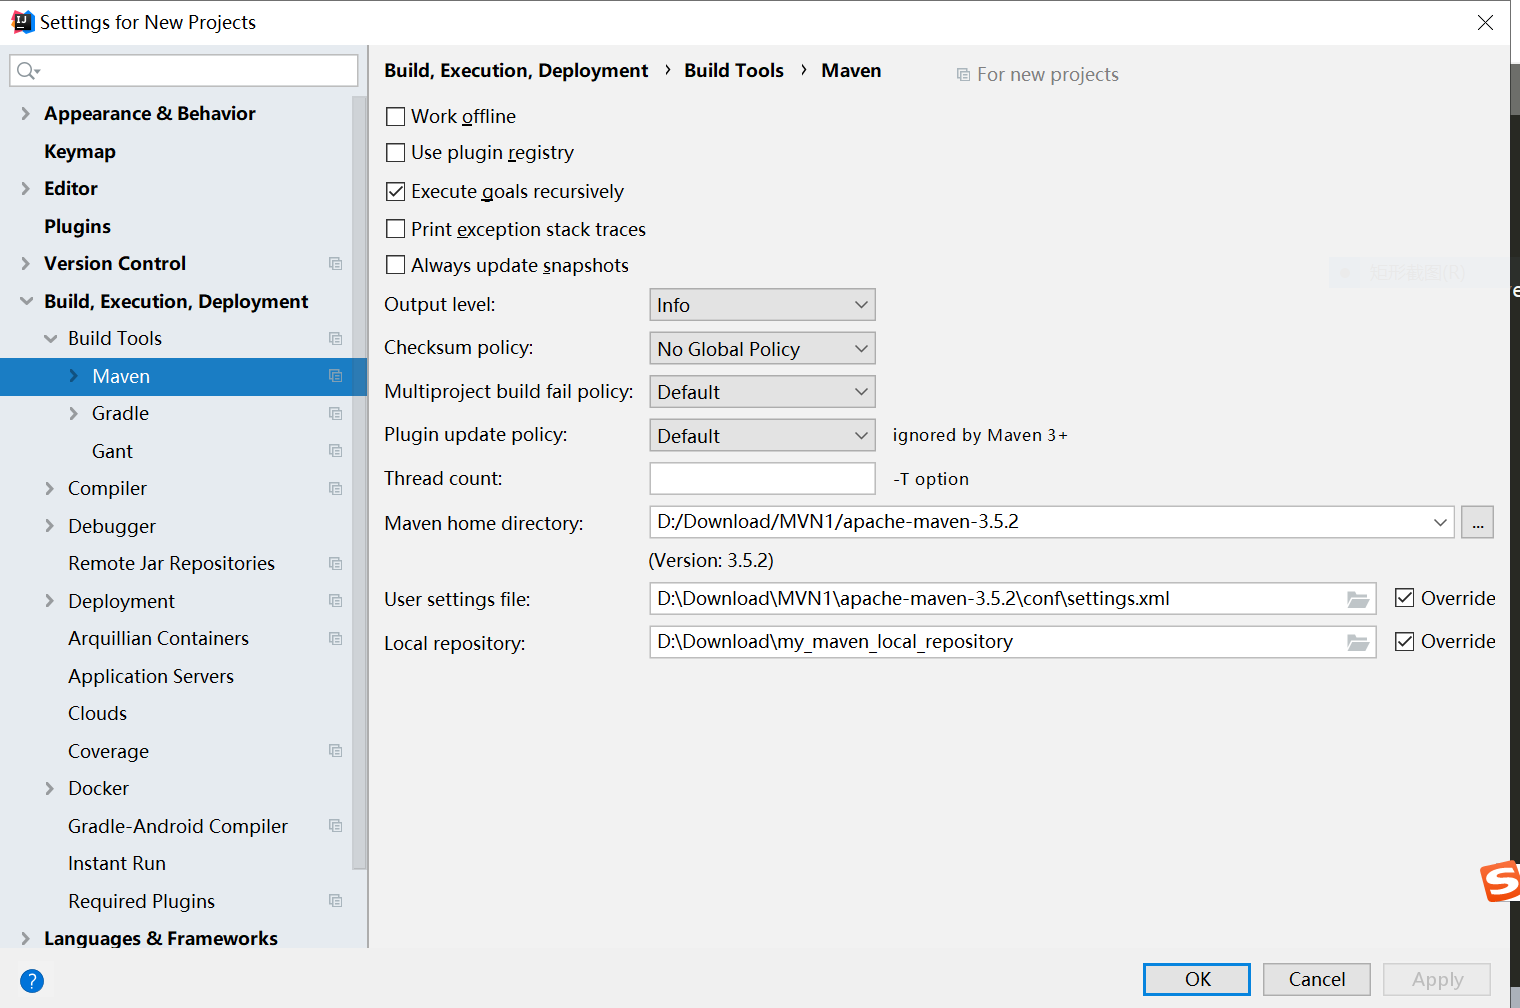Expand the Appearance & Behavior tree node

click(x=26, y=114)
